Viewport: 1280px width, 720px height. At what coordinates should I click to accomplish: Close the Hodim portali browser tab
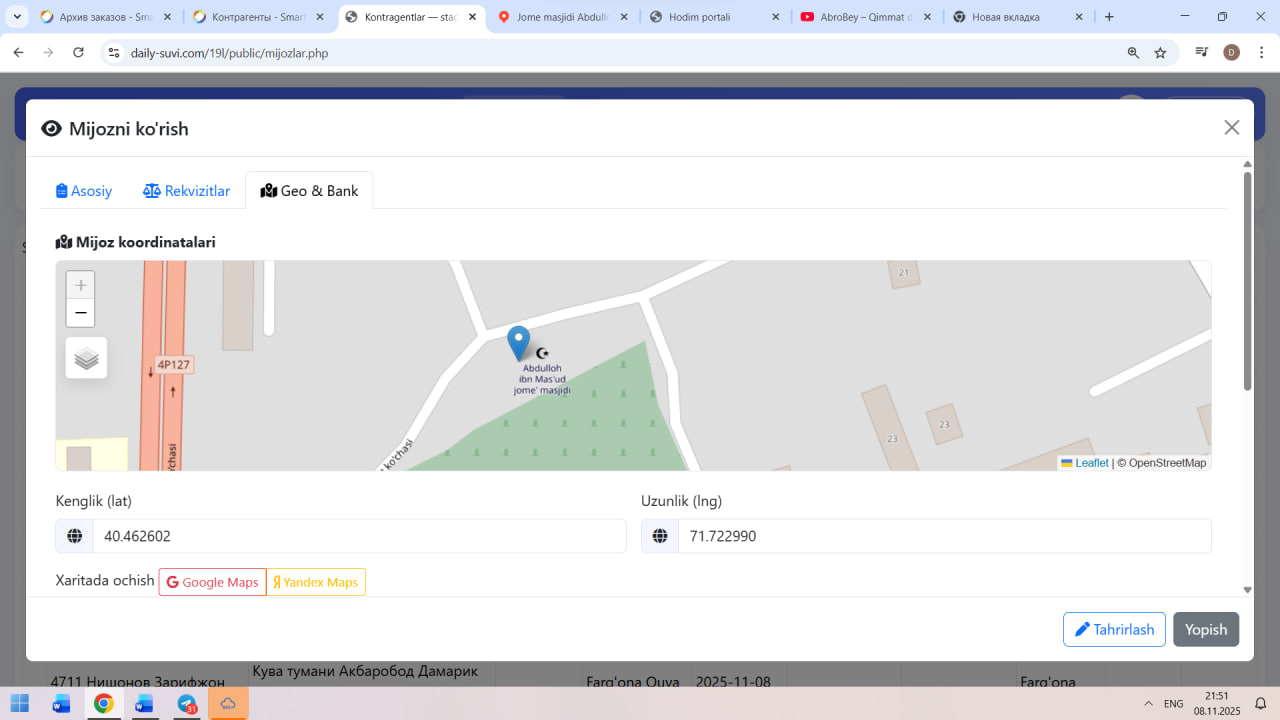click(x=776, y=17)
